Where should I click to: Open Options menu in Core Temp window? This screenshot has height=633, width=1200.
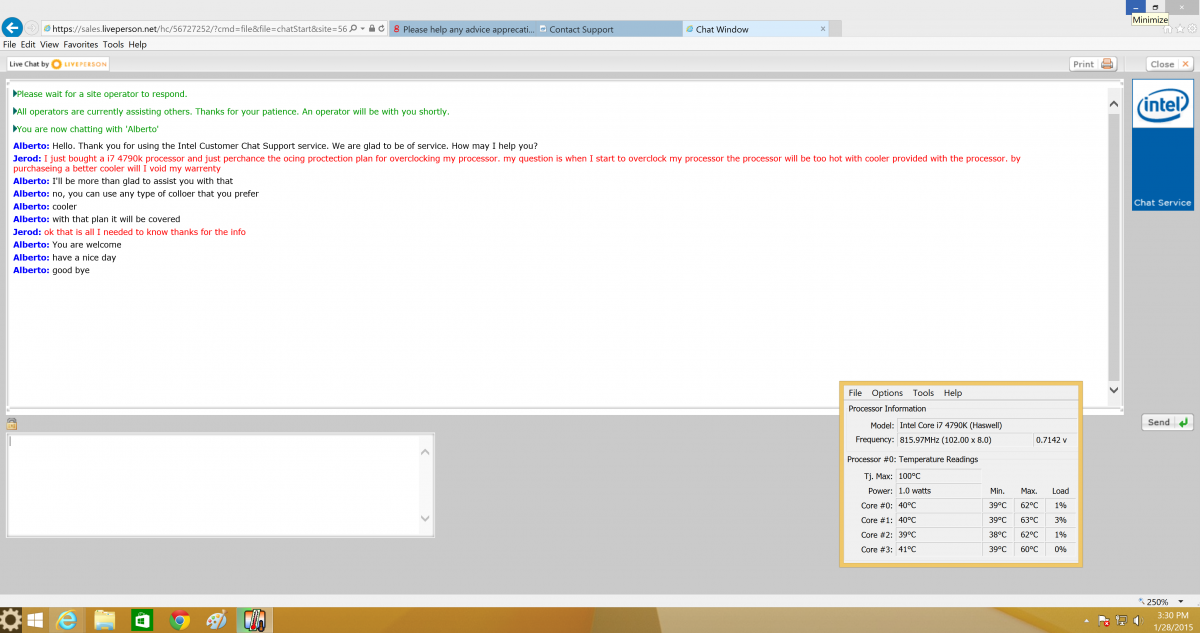pos(887,393)
